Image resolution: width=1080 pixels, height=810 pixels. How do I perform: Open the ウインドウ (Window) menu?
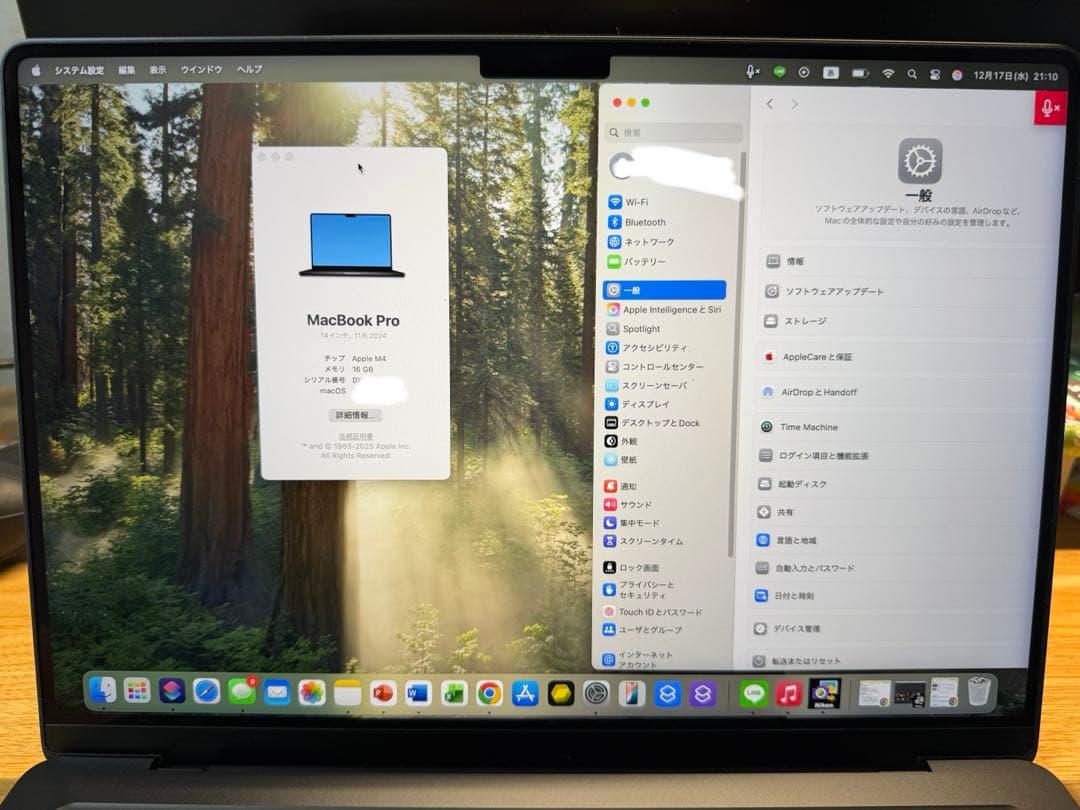(200, 70)
